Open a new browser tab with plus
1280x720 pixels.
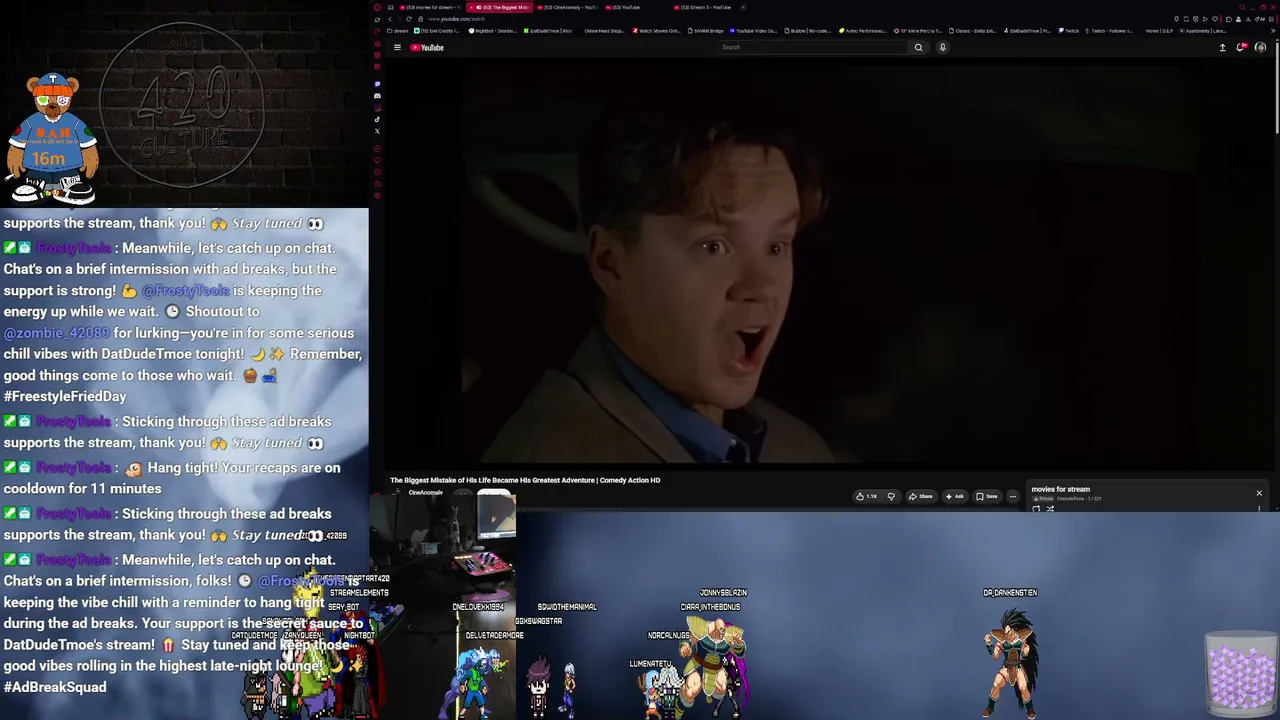(744, 7)
